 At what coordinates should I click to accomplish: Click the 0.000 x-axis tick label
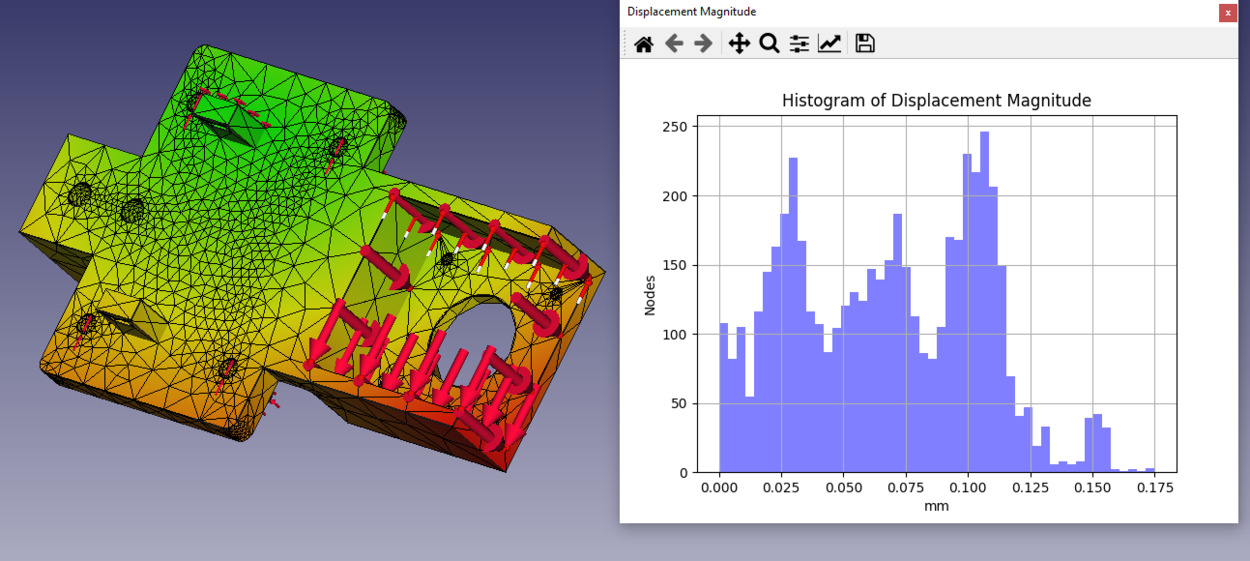719,487
